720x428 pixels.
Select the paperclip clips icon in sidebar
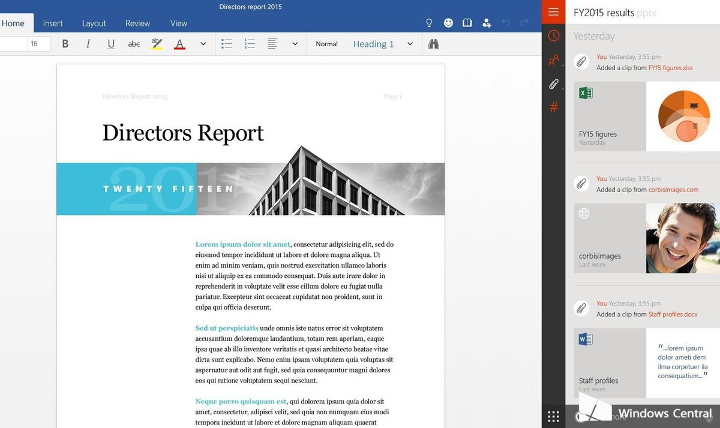point(553,84)
